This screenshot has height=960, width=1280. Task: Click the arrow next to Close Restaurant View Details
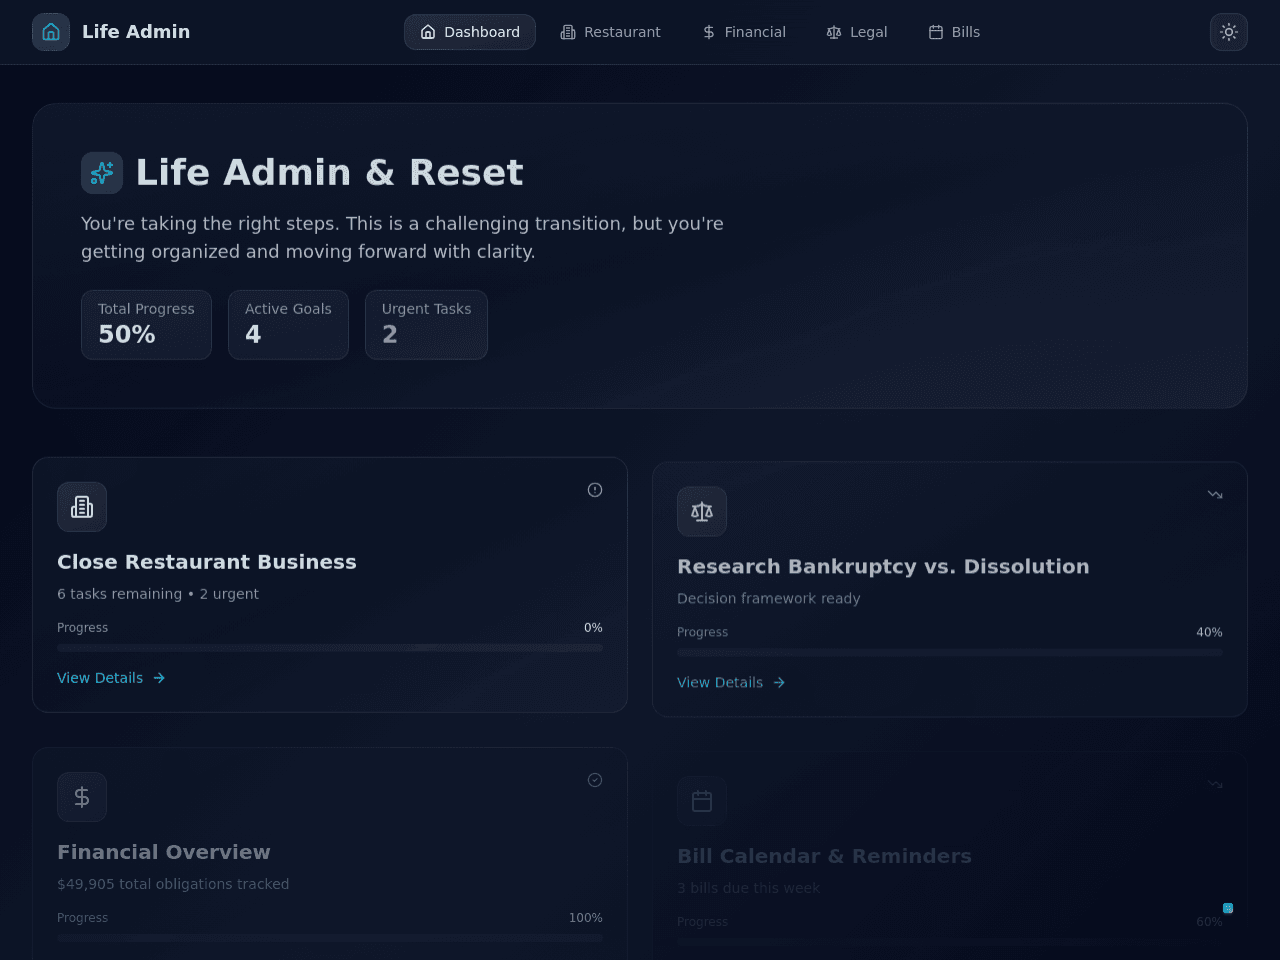click(x=159, y=678)
